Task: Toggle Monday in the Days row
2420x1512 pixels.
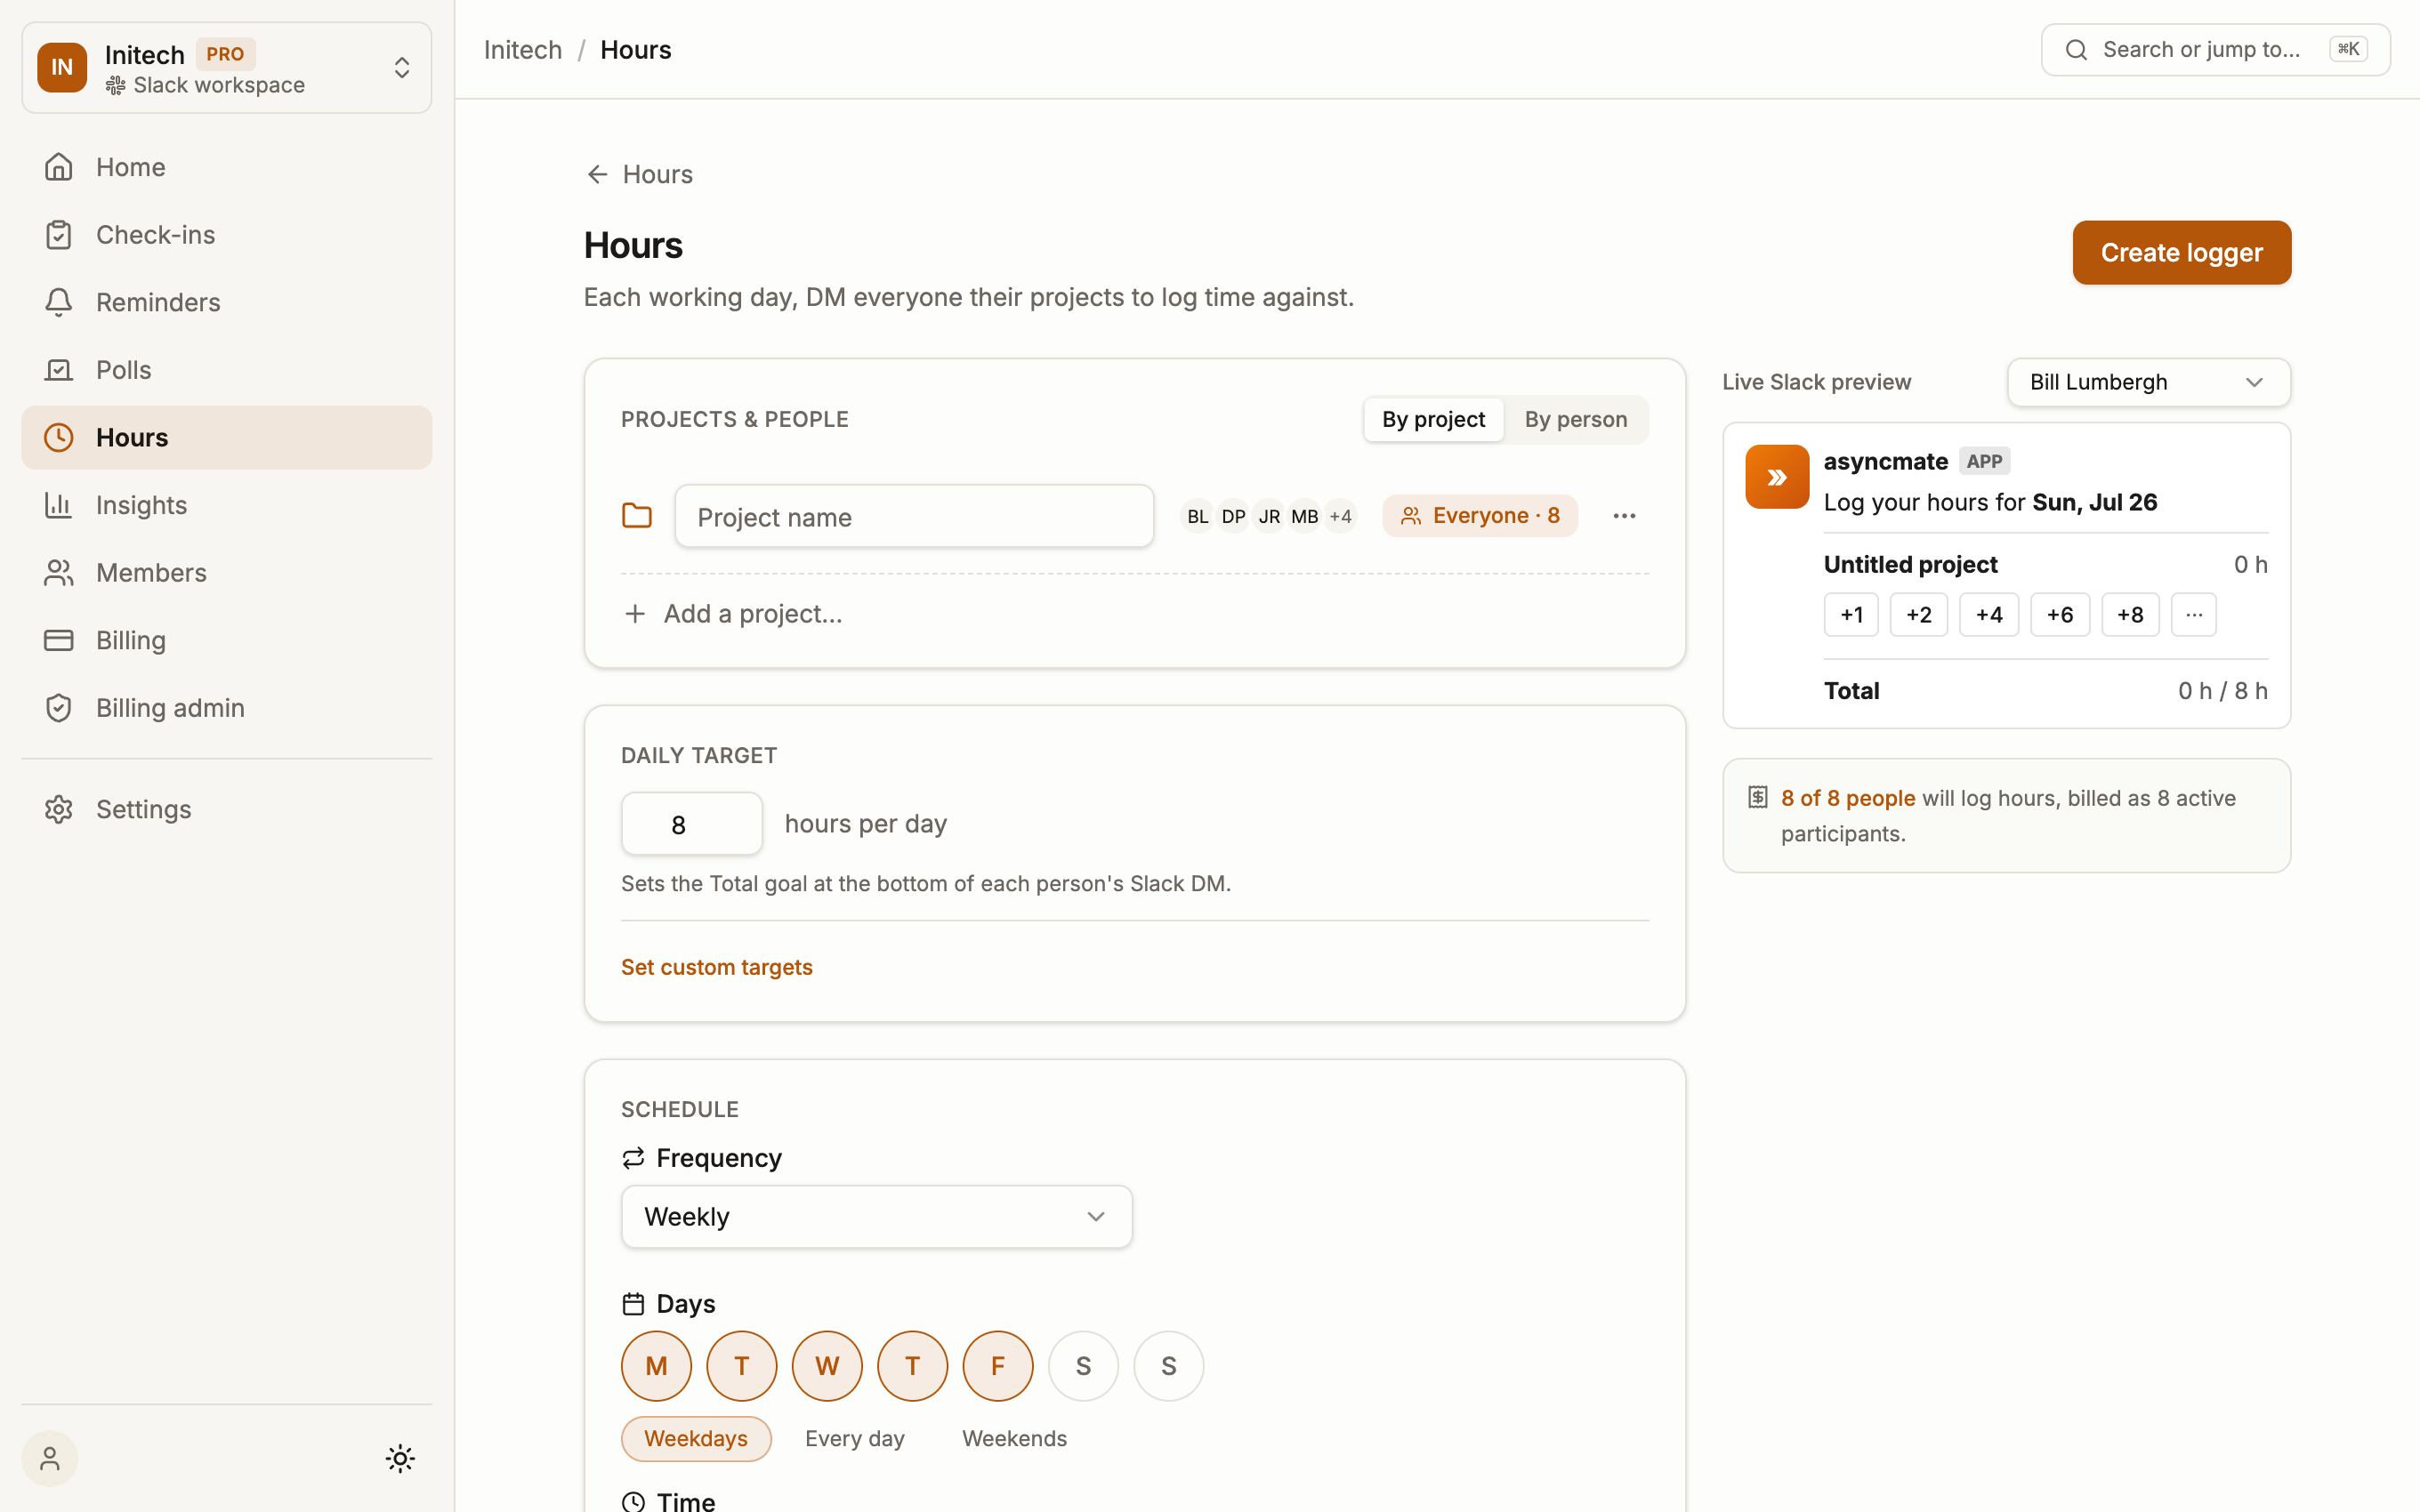Action: point(656,1366)
